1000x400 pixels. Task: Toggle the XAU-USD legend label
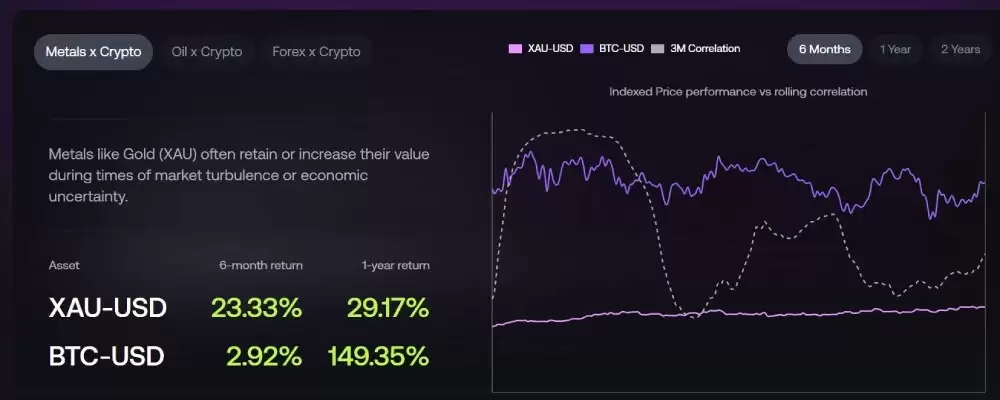click(550, 48)
